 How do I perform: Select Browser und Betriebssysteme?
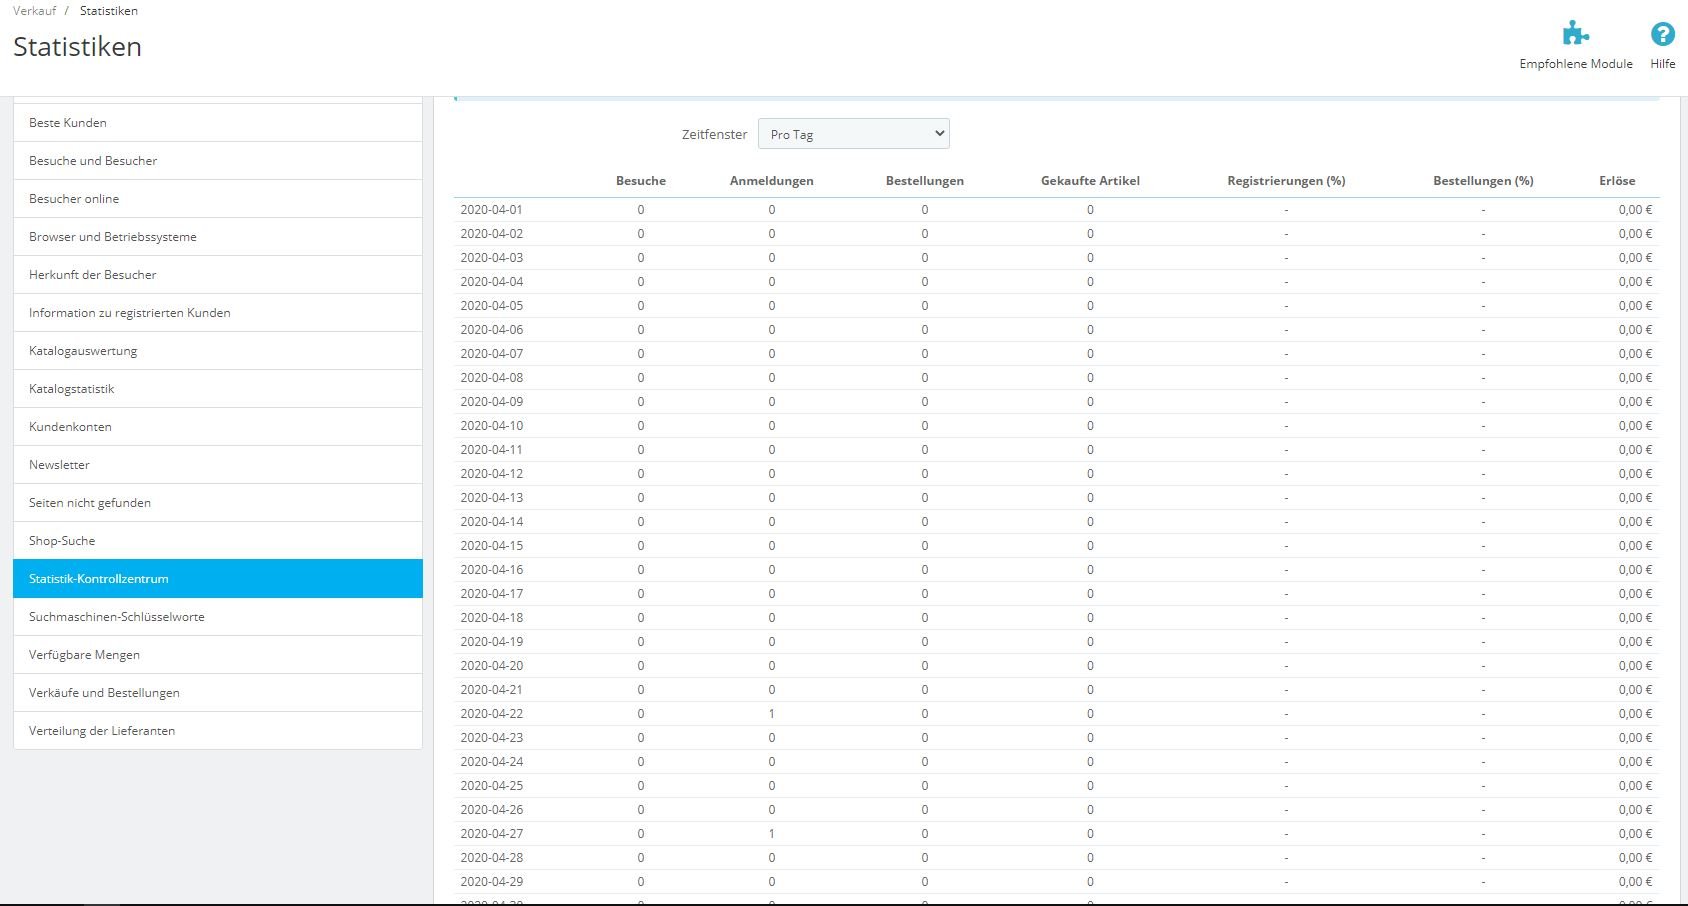tap(218, 237)
